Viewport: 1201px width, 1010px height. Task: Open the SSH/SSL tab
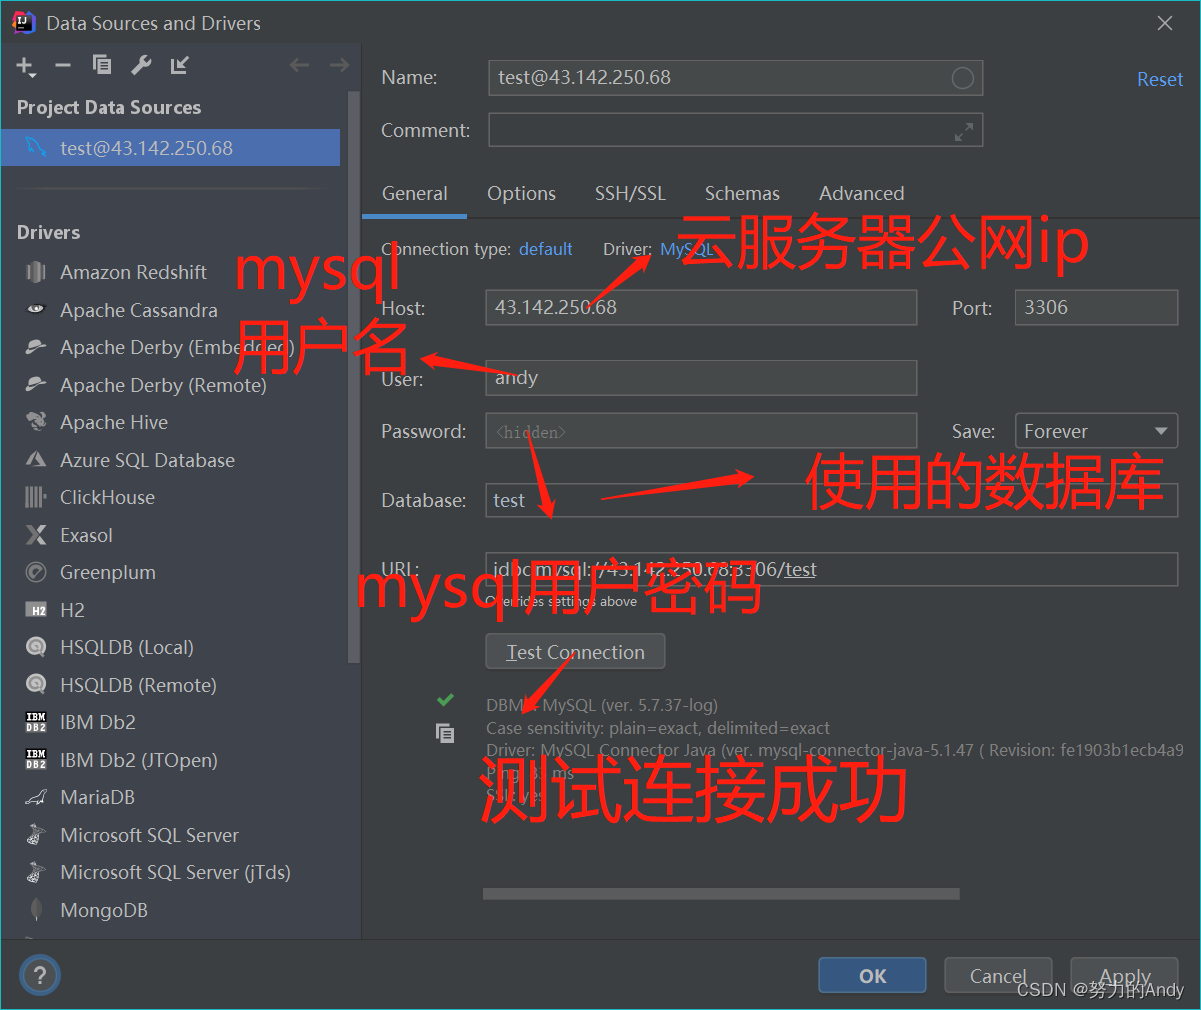630,194
